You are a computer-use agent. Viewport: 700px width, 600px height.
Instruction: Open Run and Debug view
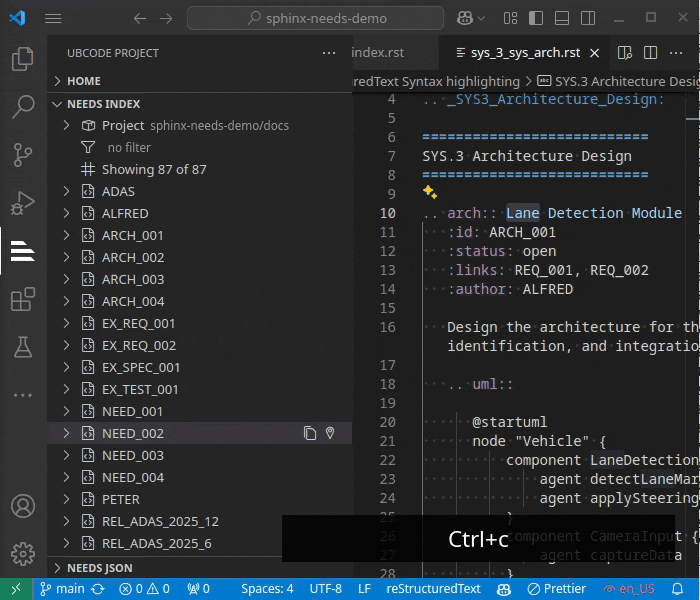click(22, 203)
